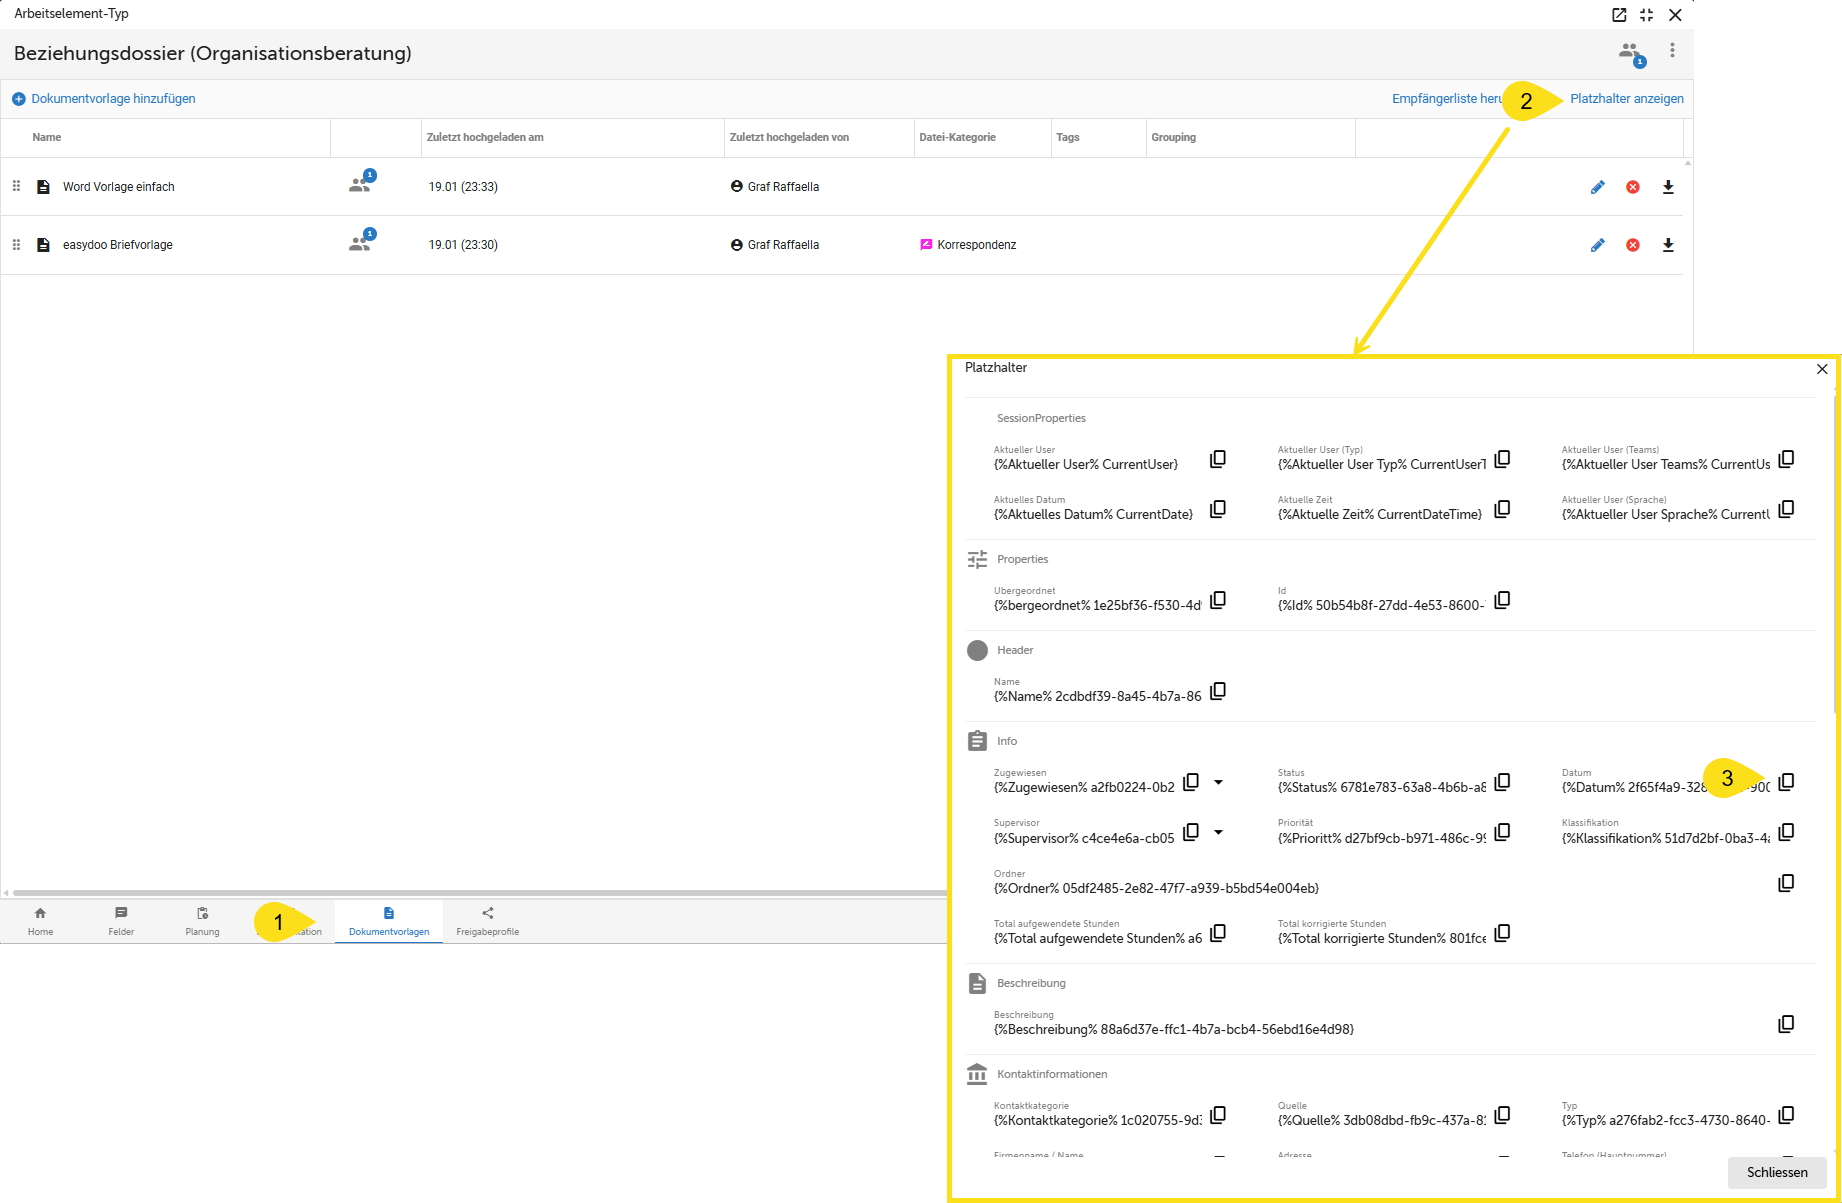Click the Schliessen button
The height and width of the screenshot is (1203, 1842).
[1776, 1172]
